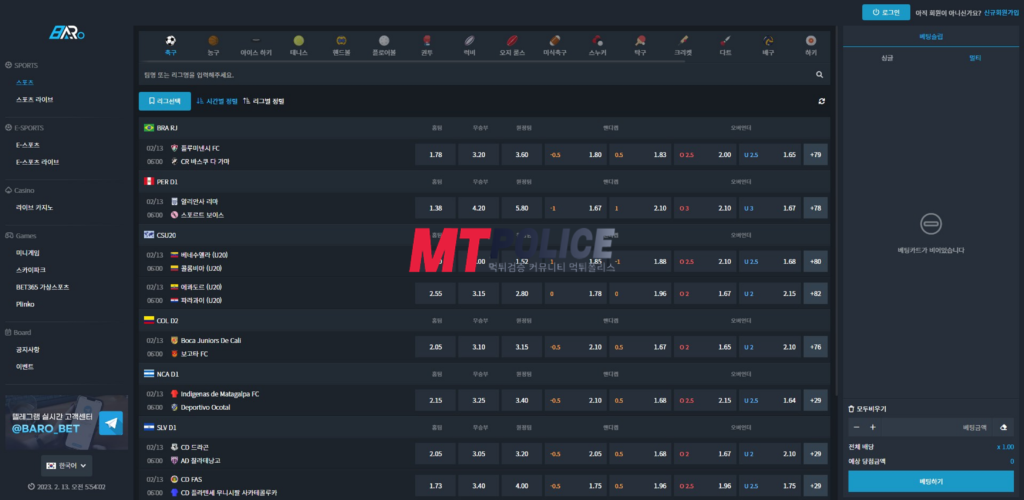Click the minus stake button

[857, 428]
